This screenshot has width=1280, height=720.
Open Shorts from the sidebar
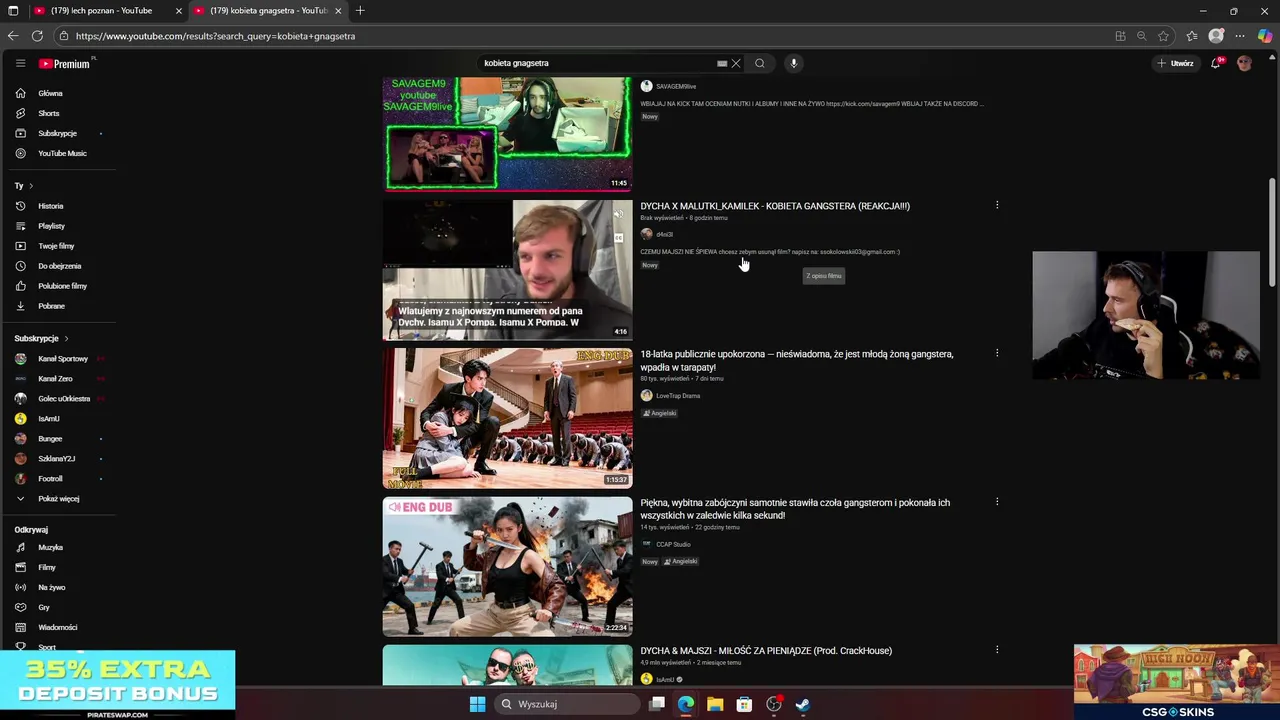48,113
